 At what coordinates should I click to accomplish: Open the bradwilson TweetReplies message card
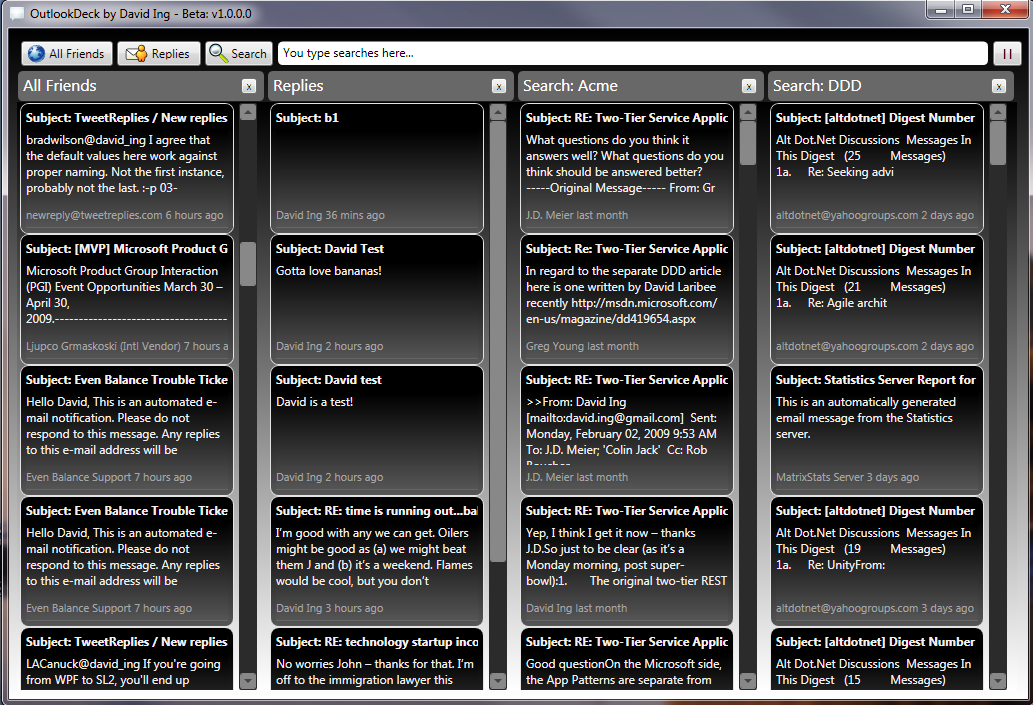pos(126,168)
